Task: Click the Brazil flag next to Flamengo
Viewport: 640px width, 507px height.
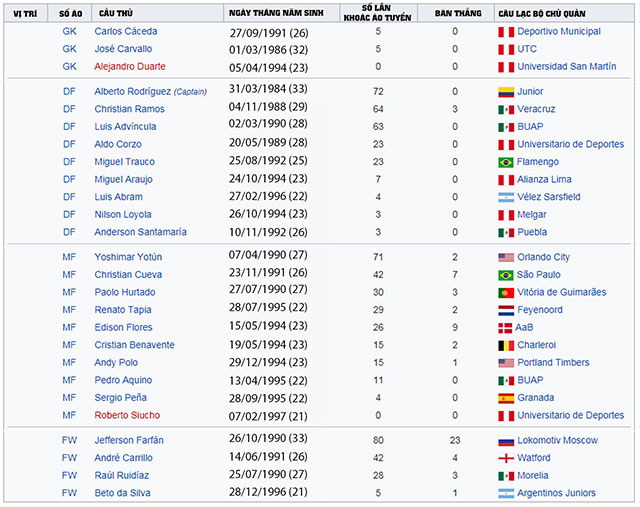Action: tap(505, 162)
